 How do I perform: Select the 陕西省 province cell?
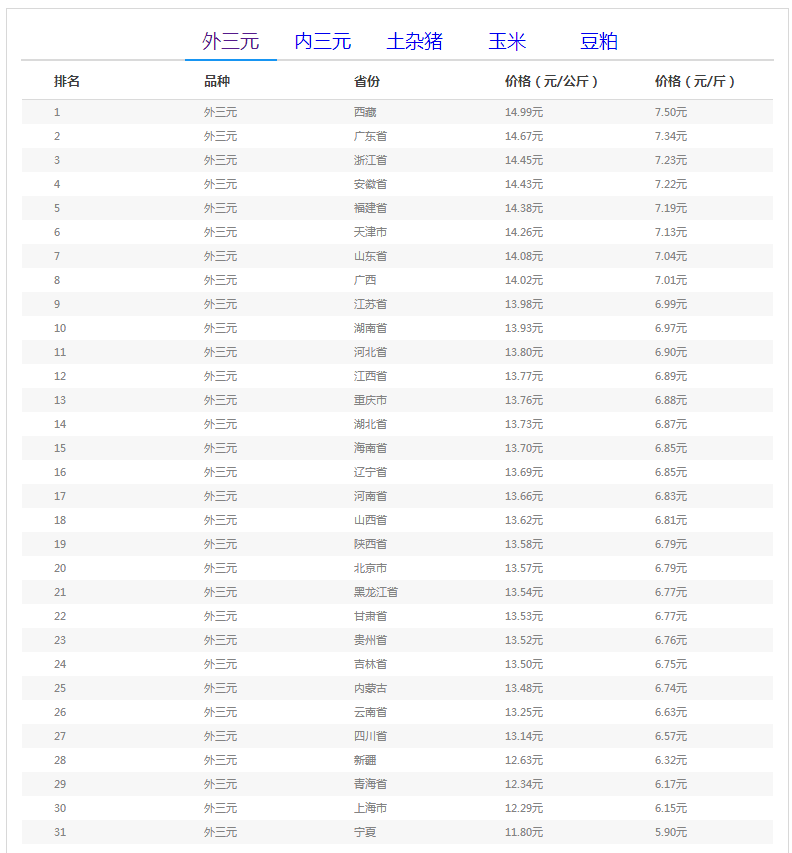coord(370,543)
